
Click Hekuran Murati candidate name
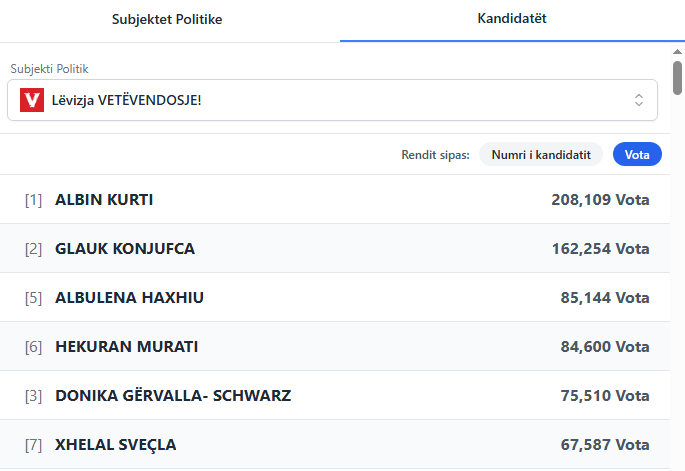coord(126,347)
